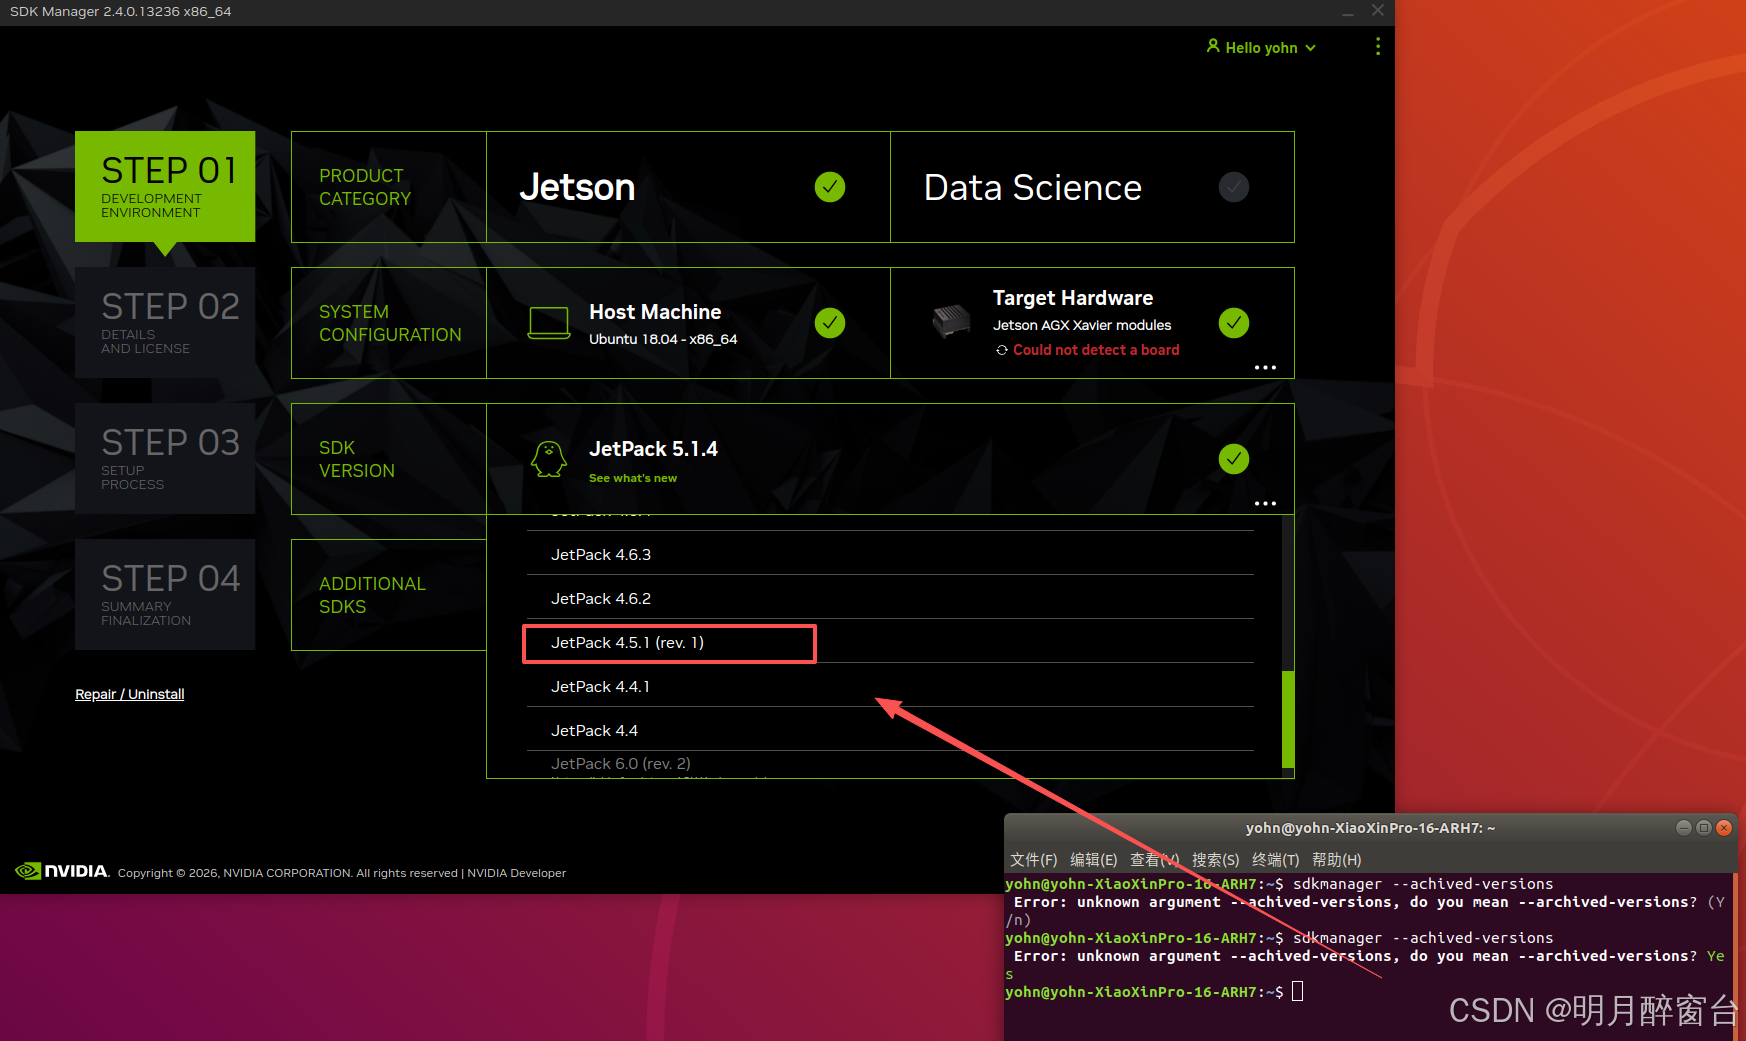Close the SDK Manager window
Screen dimensions: 1746x1041
(x=1378, y=11)
